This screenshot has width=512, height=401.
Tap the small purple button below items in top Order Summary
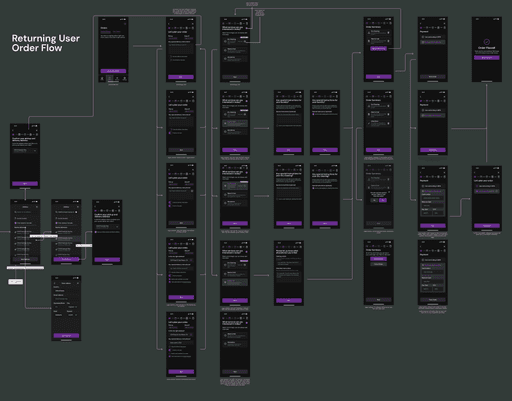378,49
